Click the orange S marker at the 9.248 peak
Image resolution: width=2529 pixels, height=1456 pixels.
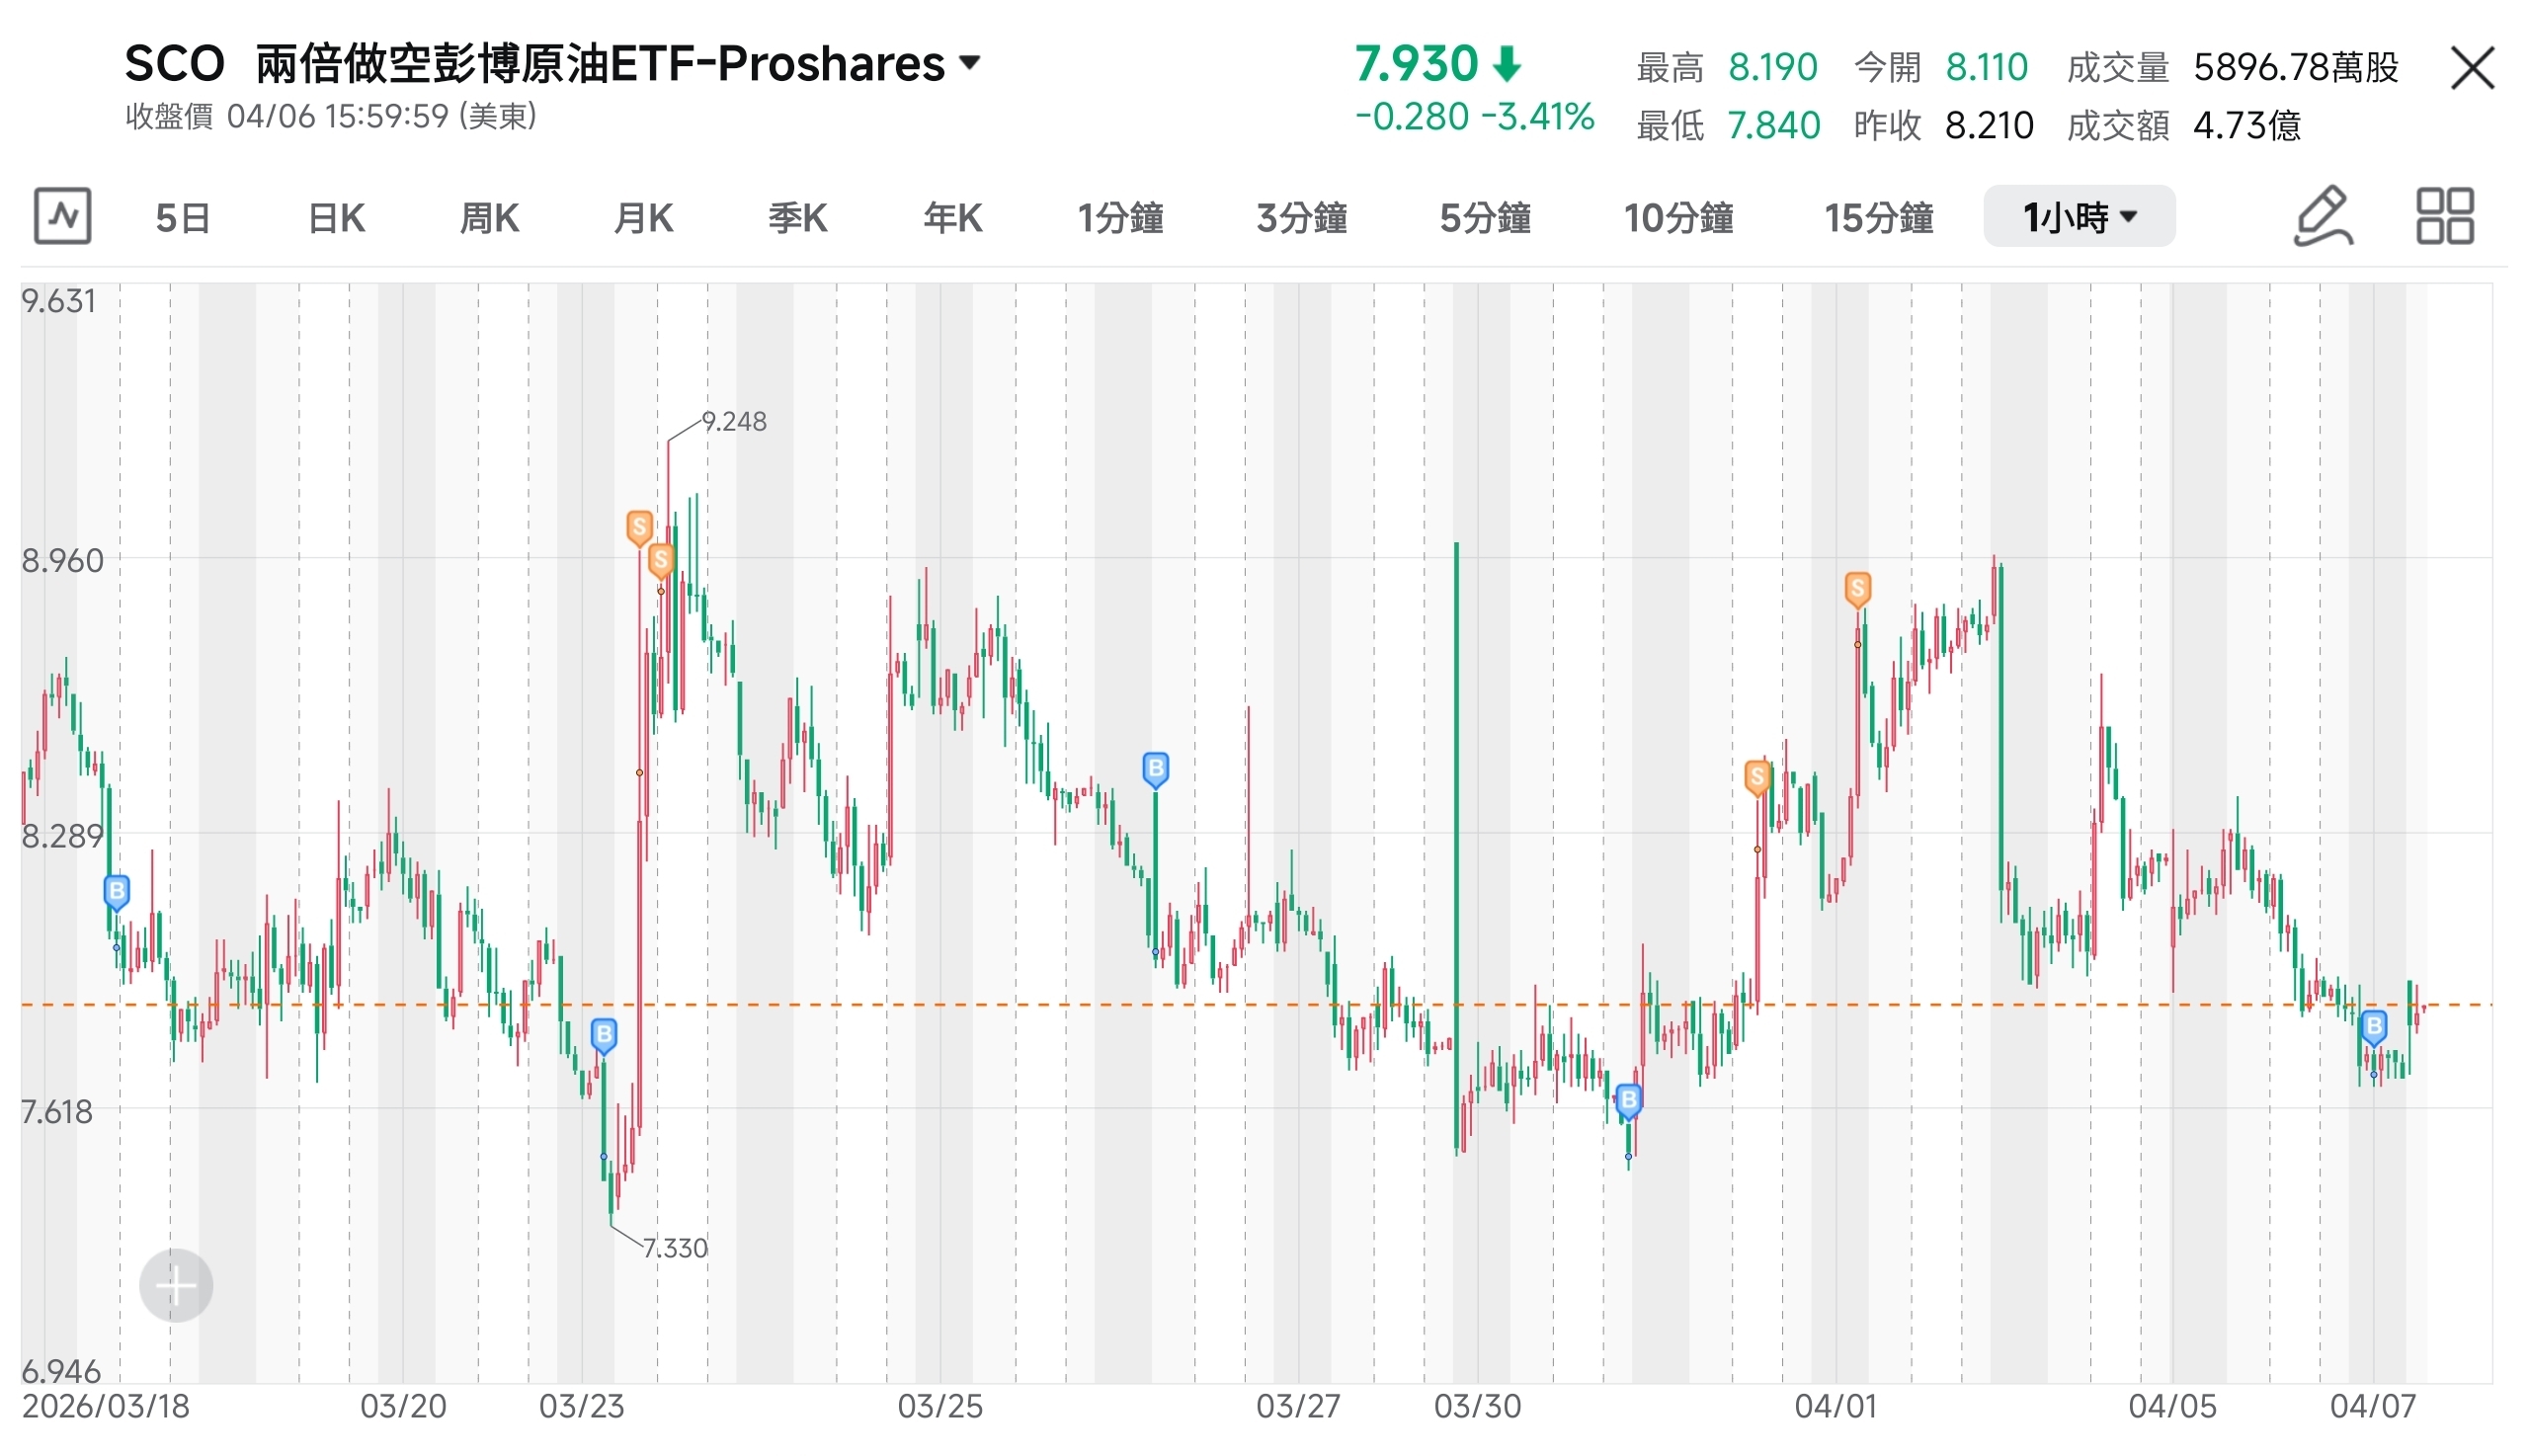[x=640, y=527]
